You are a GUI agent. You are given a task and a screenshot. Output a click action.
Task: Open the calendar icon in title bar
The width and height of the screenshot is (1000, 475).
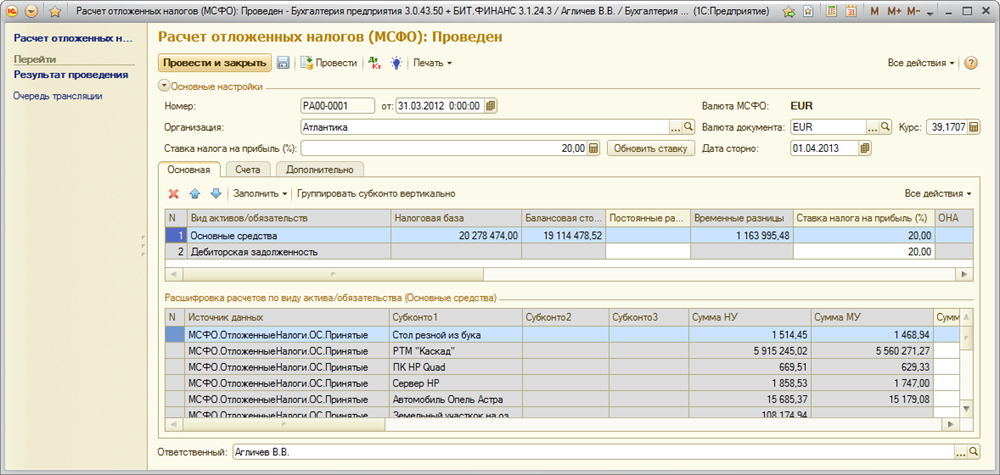(x=851, y=11)
